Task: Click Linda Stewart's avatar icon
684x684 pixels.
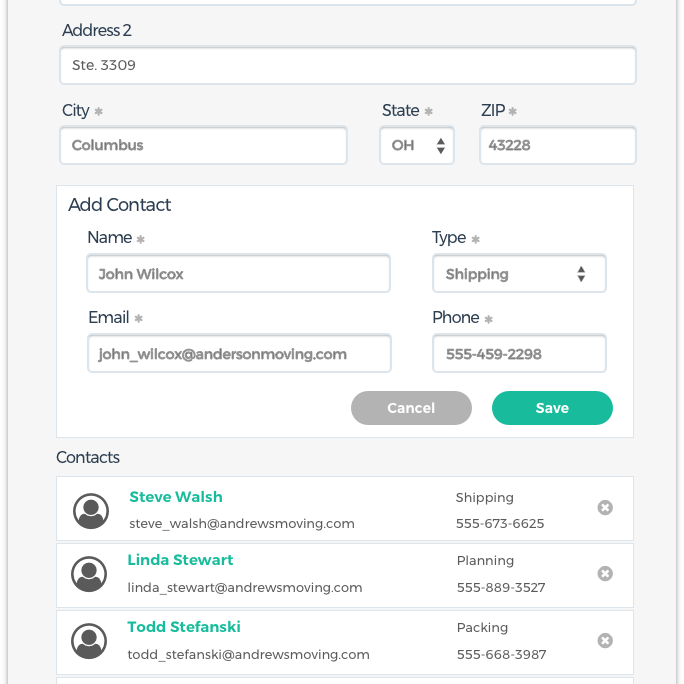Action: click(x=89, y=574)
